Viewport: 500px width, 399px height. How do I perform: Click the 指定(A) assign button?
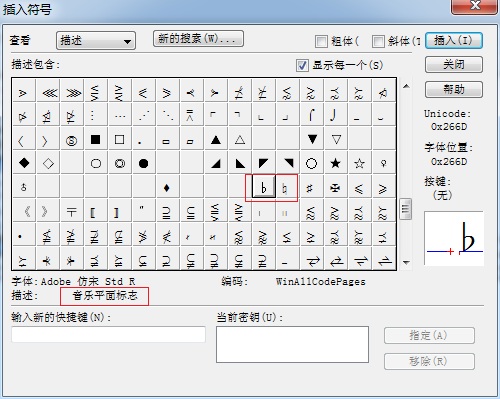(429, 336)
